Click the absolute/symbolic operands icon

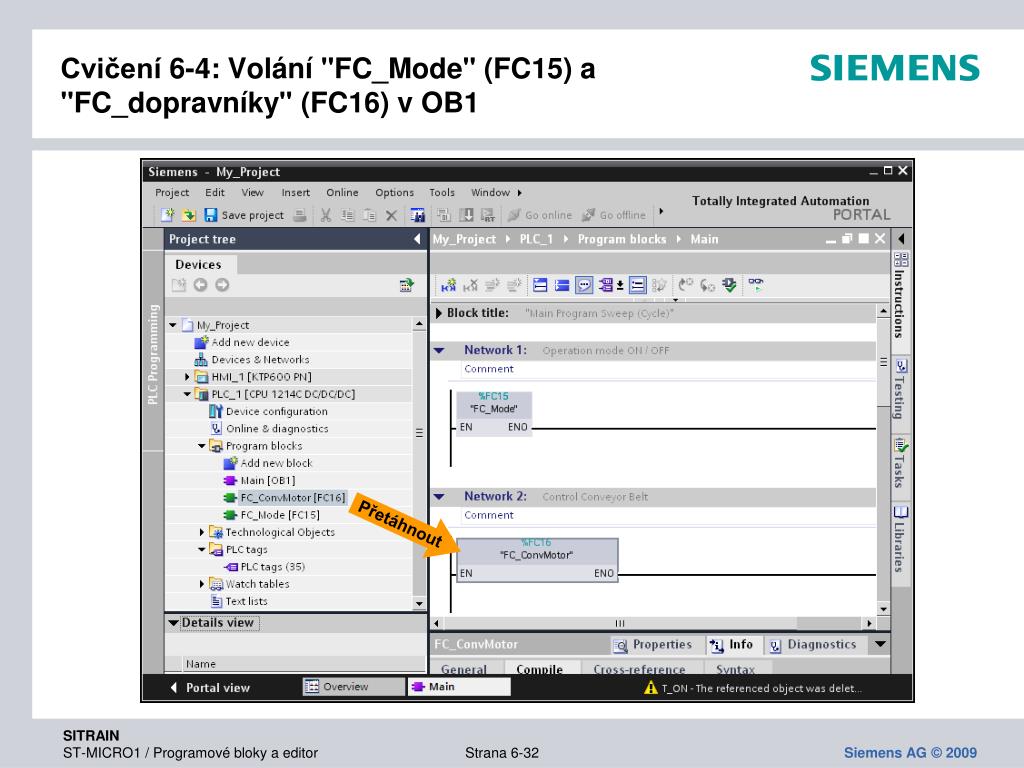[x=607, y=285]
